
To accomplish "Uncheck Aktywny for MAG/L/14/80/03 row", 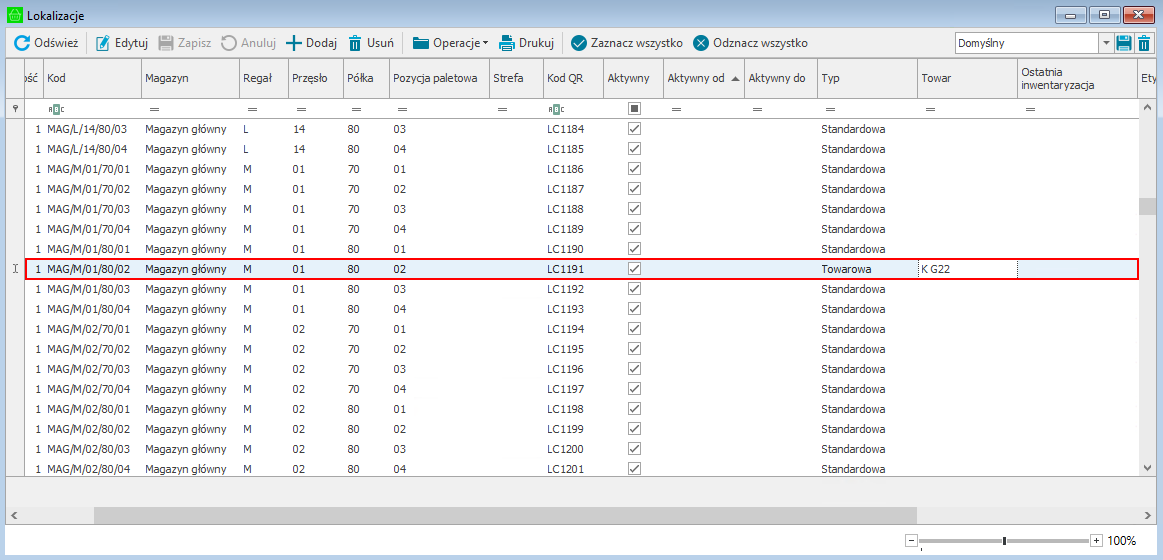I will 634,129.
